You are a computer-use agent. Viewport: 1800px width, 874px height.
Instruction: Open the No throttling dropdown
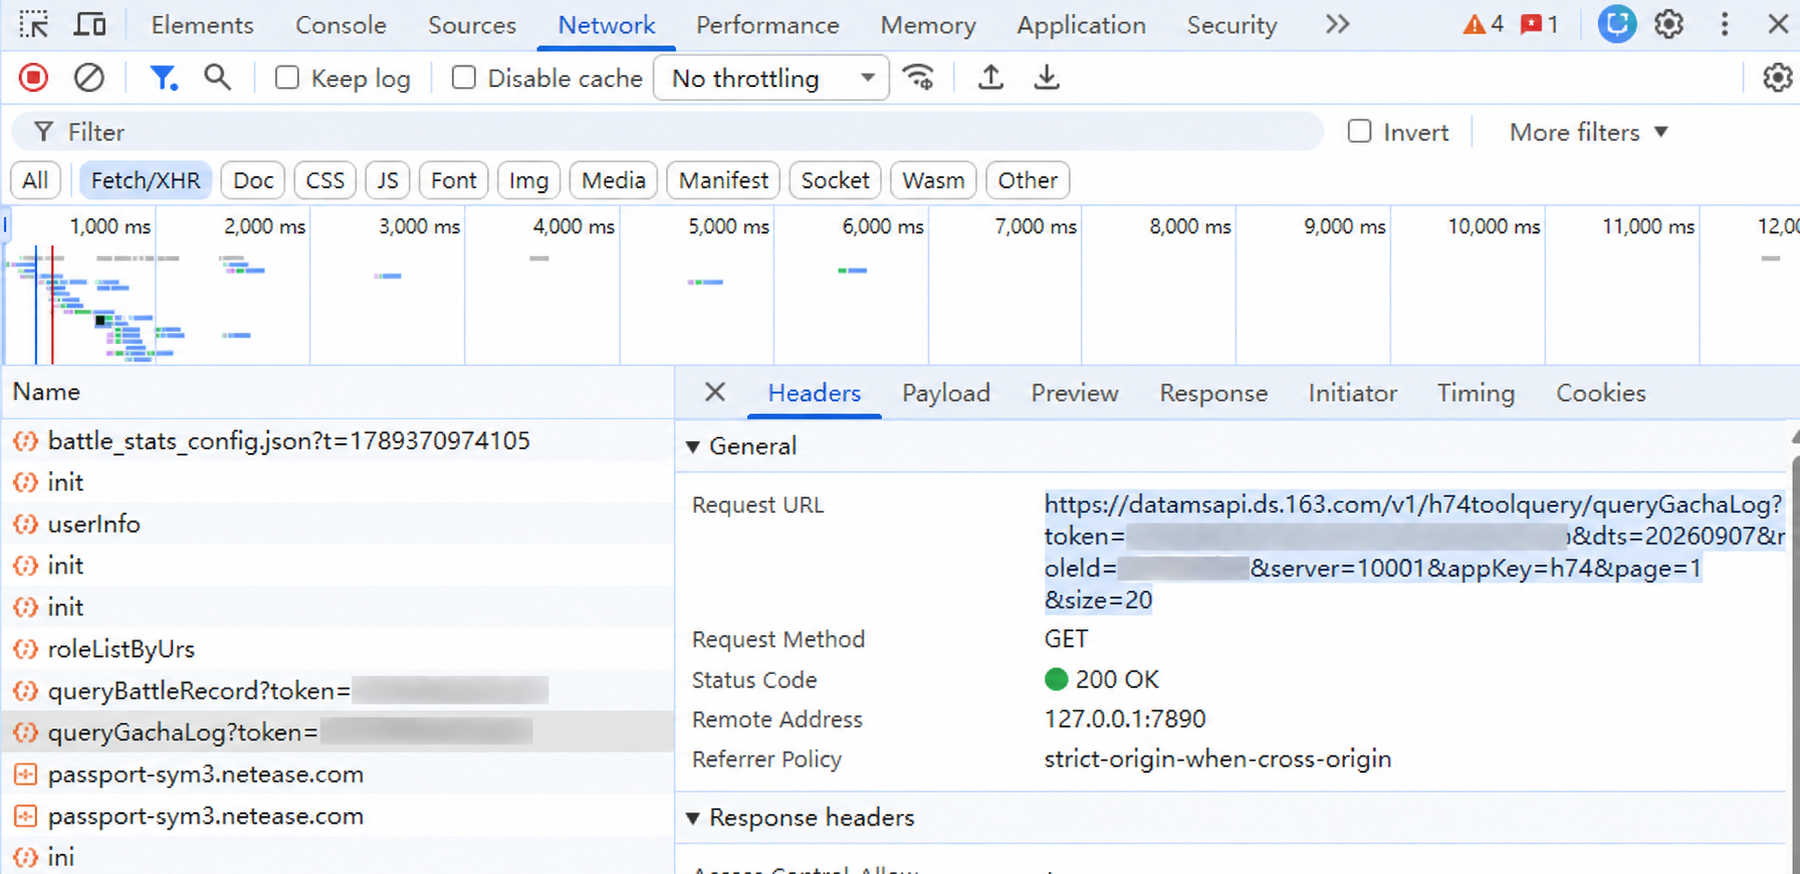point(771,78)
